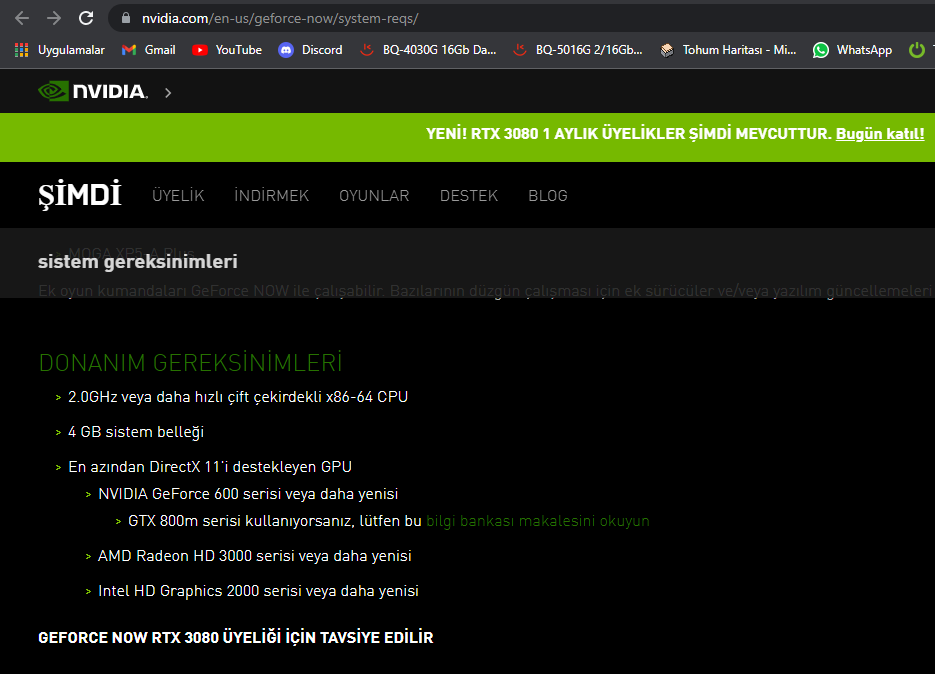Viewport: 935px width, 674px height.
Task: Click the '2.0GHz veya daha hızlı' line
Action: pos(238,397)
